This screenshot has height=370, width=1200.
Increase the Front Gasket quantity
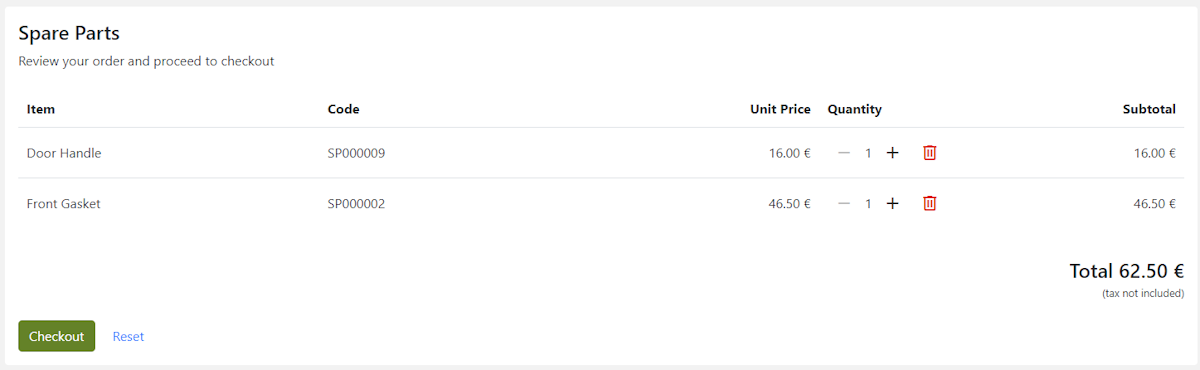[893, 203]
